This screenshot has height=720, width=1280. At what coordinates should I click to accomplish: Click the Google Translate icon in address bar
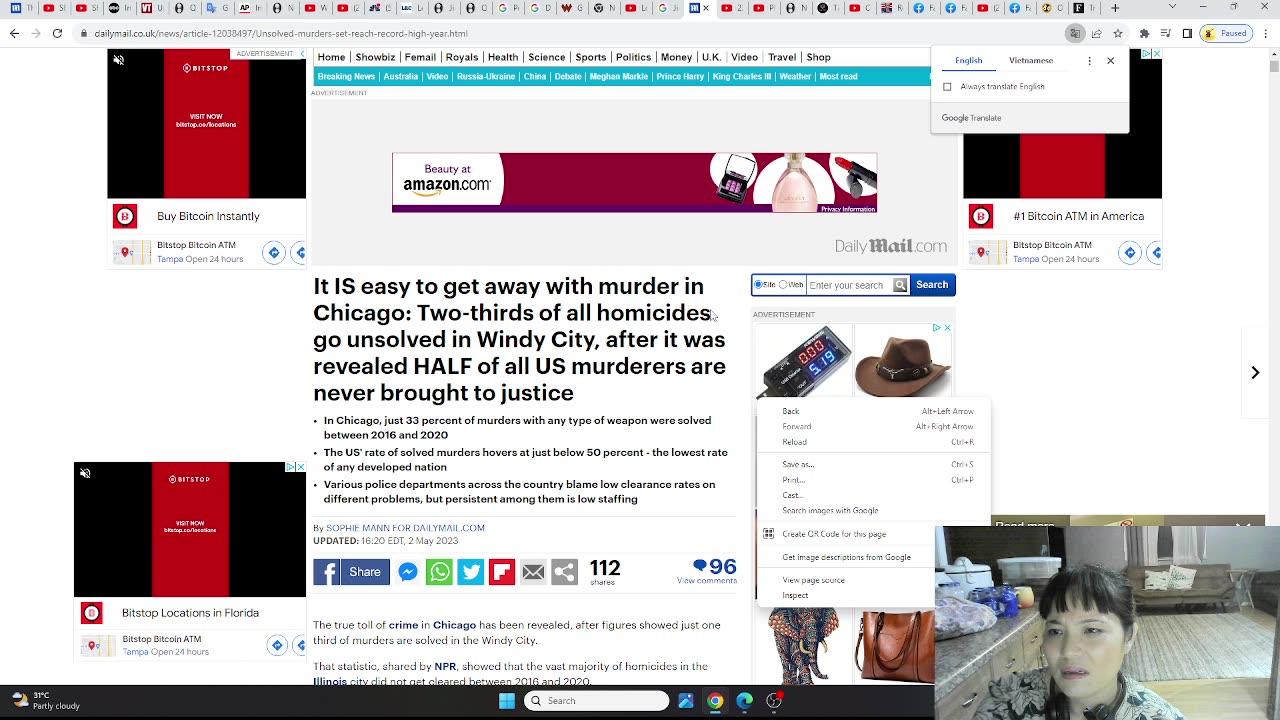(1075, 33)
